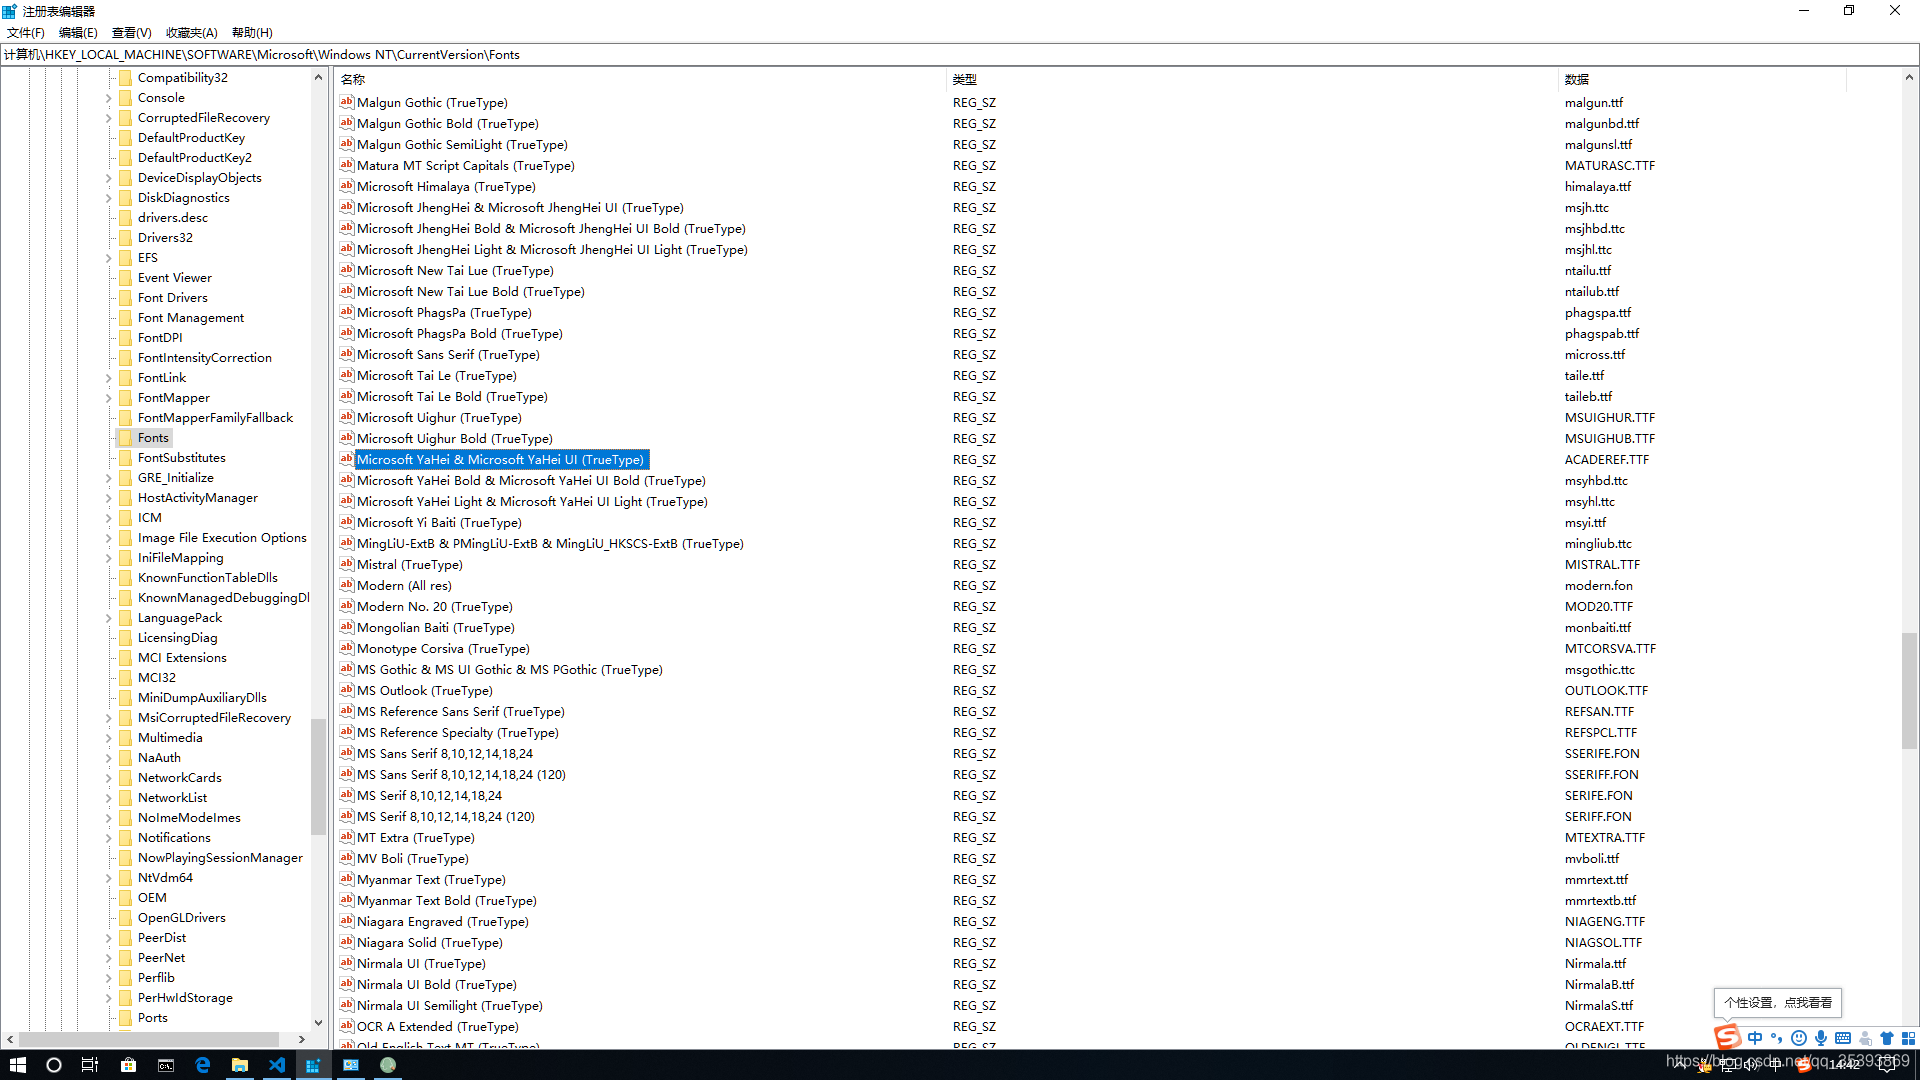Open the 收藏夹(A) menu
The height and width of the screenshot is (1080, 1920).
[191, 33]
